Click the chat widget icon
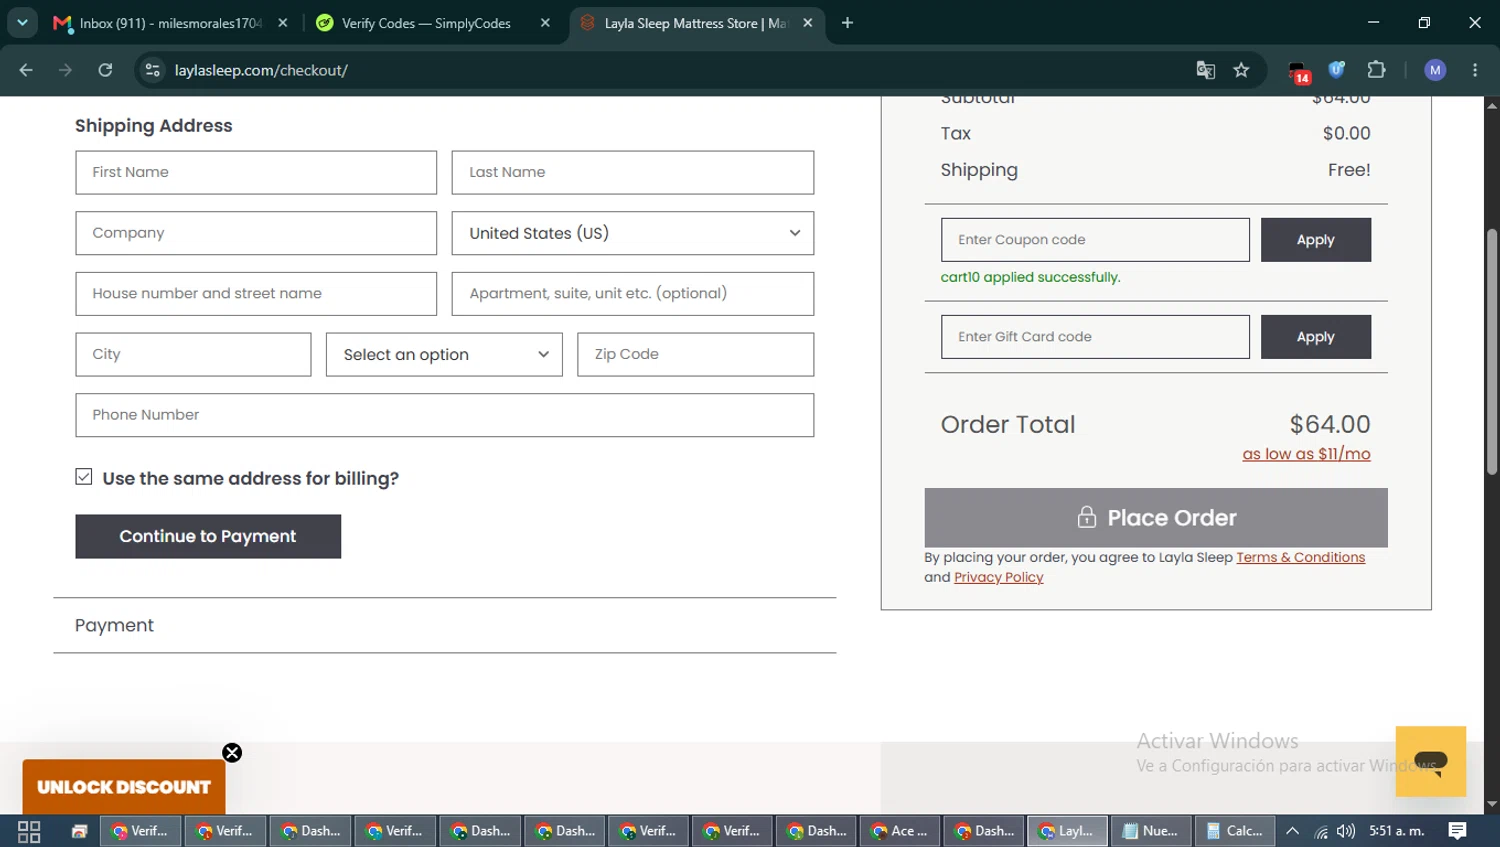 coord(1430,761)
